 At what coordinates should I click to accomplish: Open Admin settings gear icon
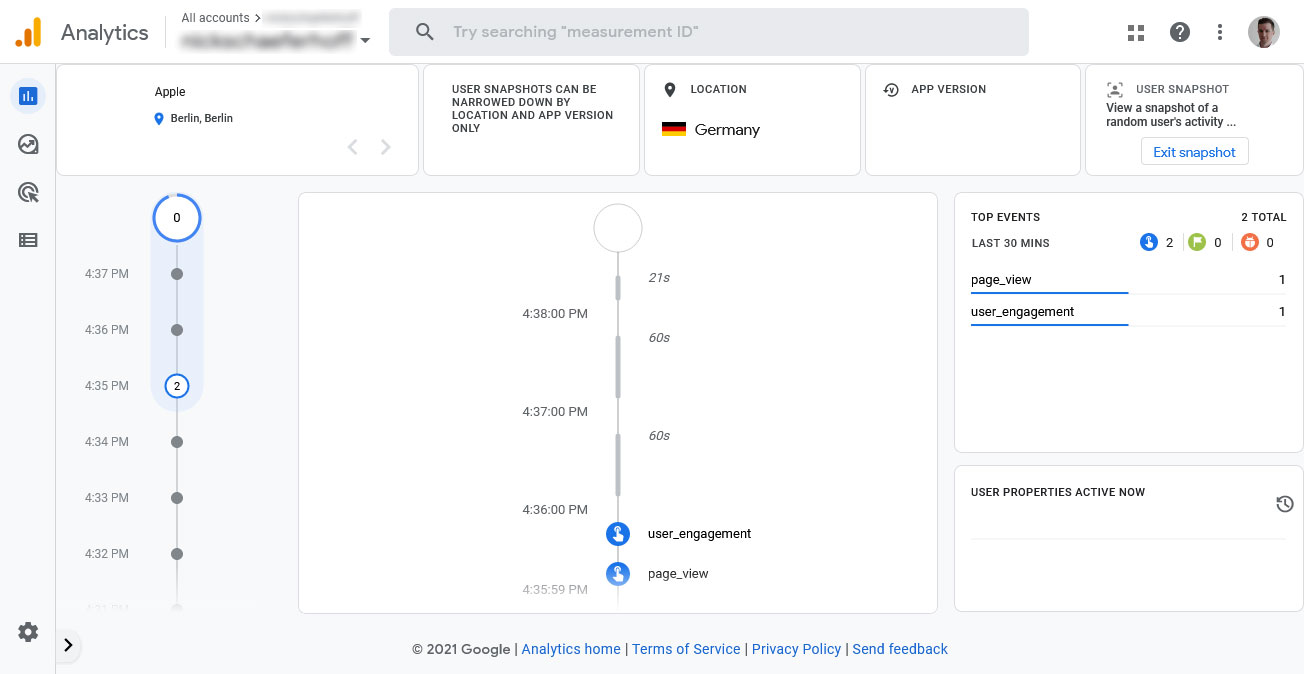click(x=28, y=632)
